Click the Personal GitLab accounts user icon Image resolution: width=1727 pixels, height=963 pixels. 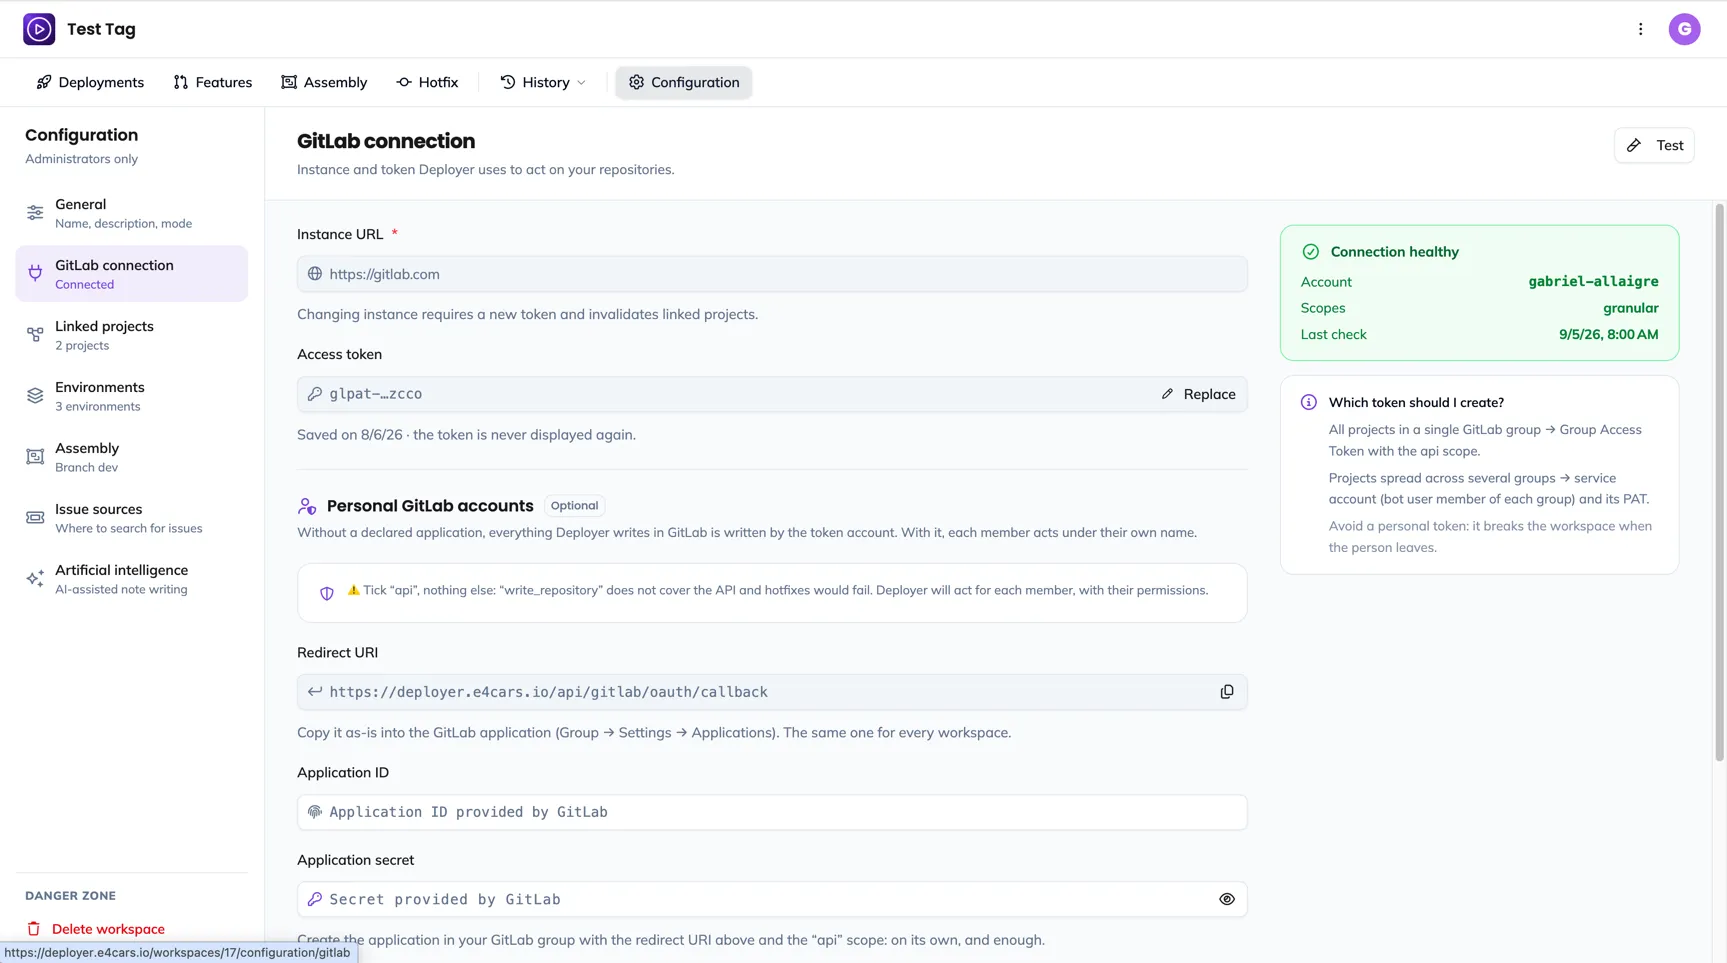[307, 506]
